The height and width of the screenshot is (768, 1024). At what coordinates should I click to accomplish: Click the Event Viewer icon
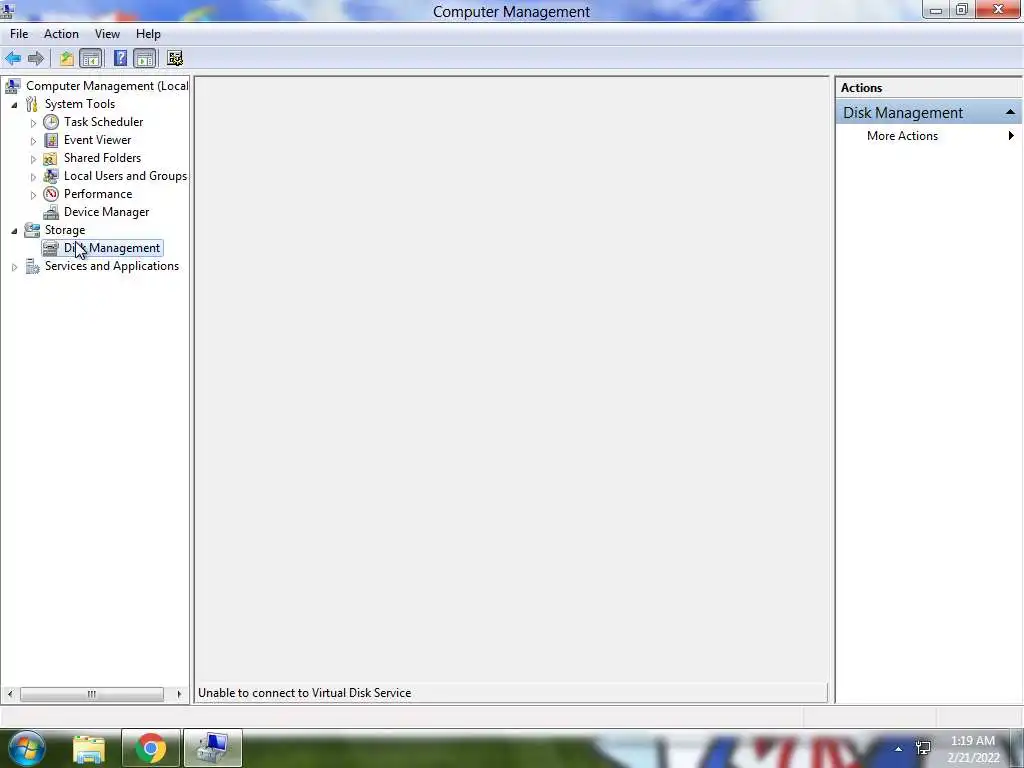51,140
